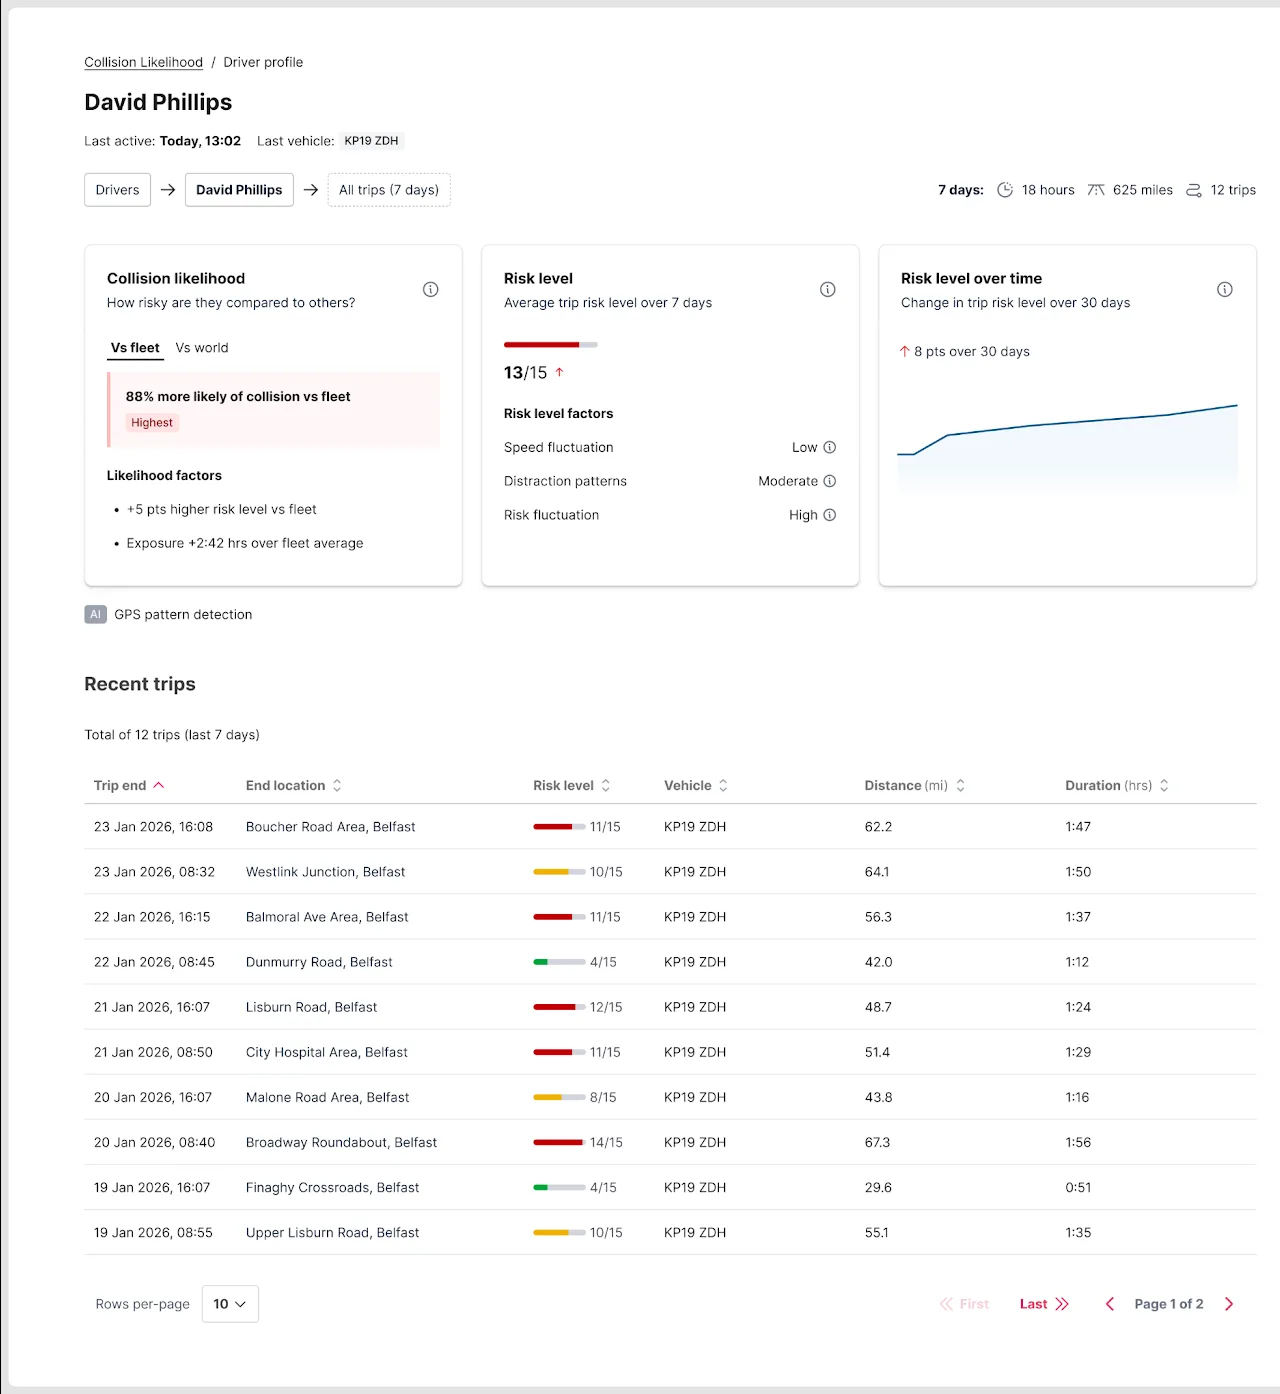Click the 13/15 risk level progress bar
This screenshot has width=1280, height=1394.
click(551, 345)
